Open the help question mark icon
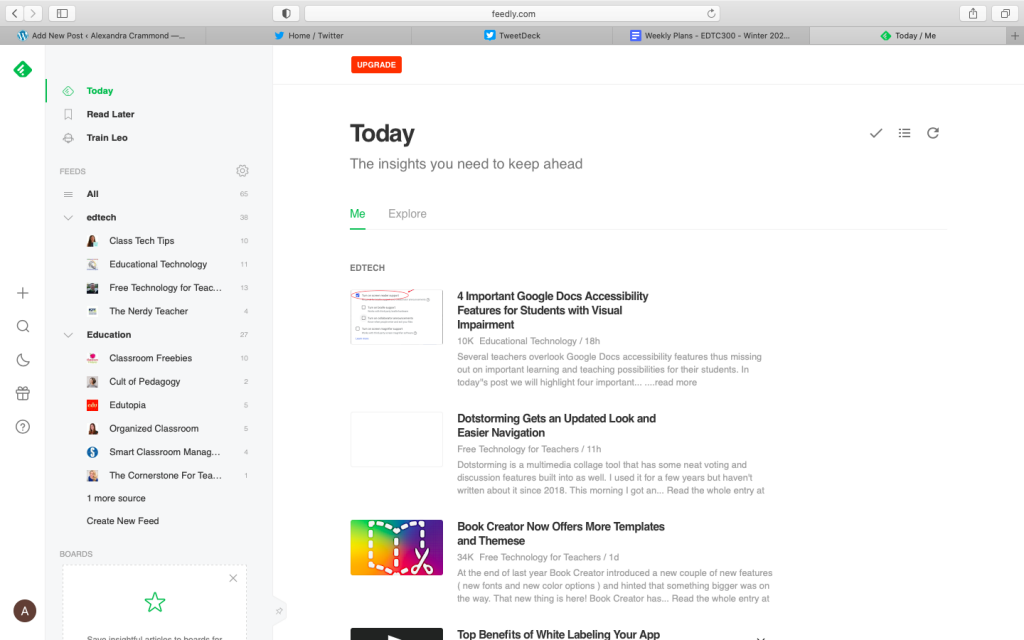The width and height of the screenshot is (1024, 640). 23,427
